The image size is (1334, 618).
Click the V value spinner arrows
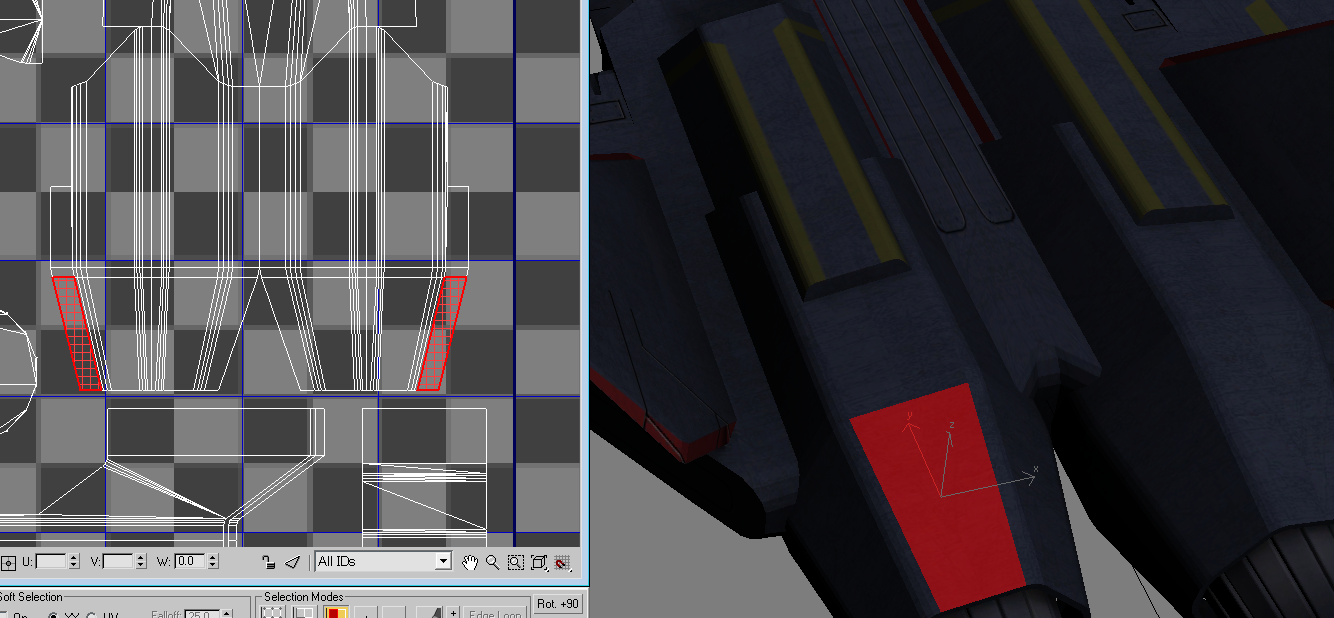coord(140,562)
